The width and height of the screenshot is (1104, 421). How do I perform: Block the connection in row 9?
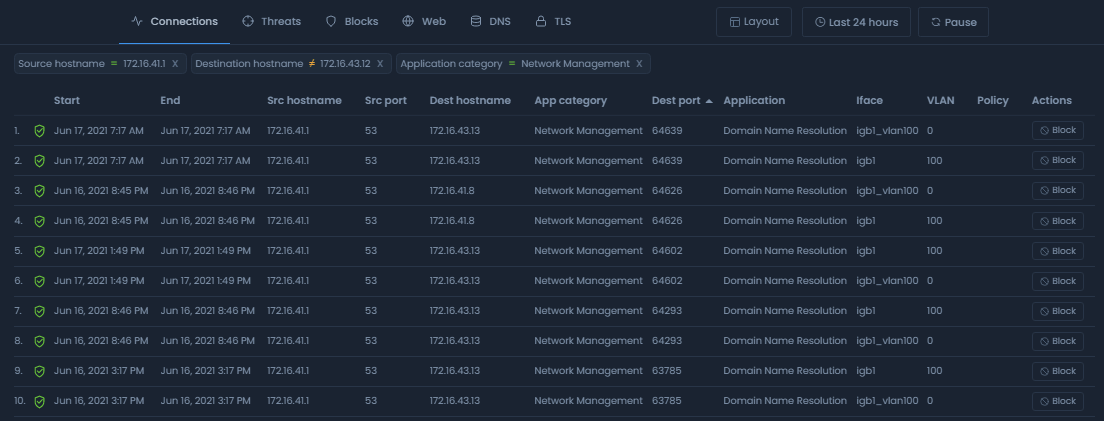click(1058, 371)
